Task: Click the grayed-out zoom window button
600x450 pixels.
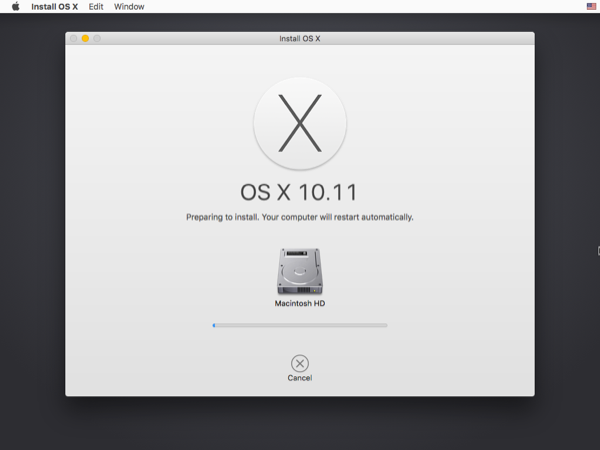Action: point(97,38)
